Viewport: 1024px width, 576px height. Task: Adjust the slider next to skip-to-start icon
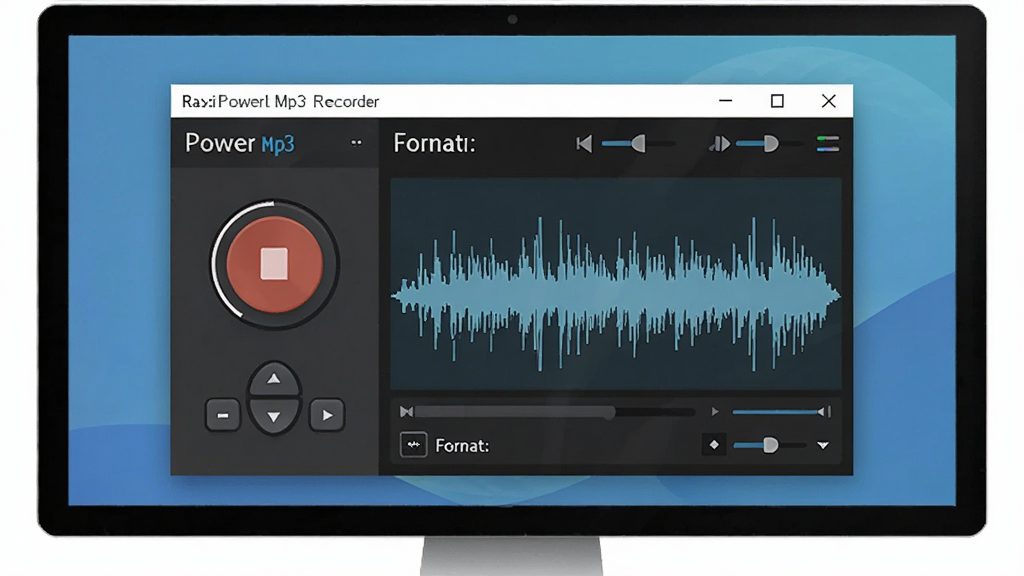click(x=638, y=143)
